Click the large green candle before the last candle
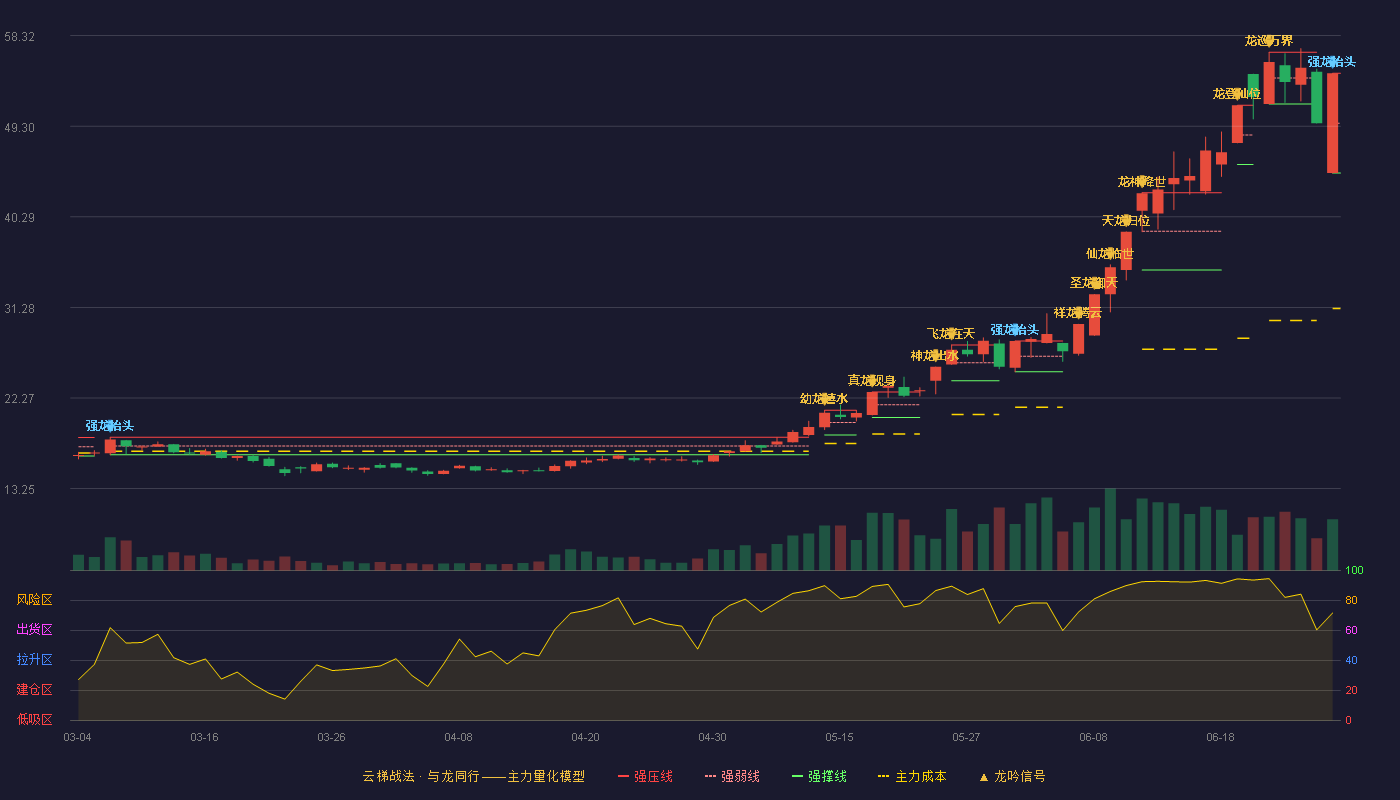1400x800 pixels. click(1316, 97)
